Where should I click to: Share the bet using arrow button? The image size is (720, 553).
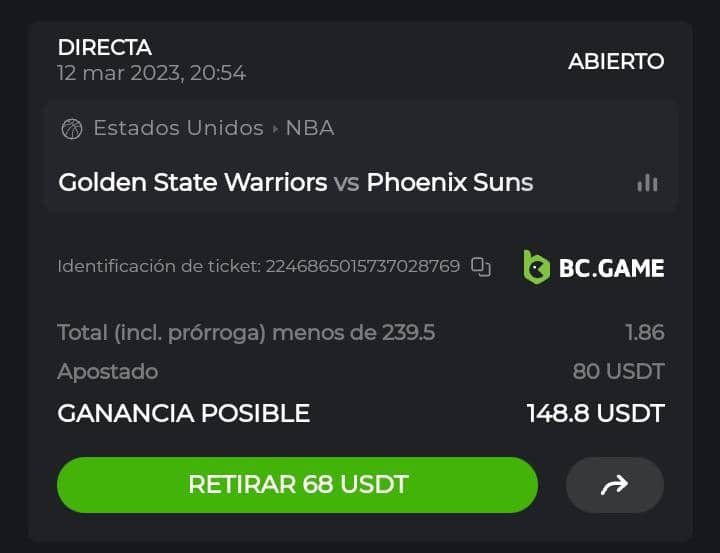(614, 485)
